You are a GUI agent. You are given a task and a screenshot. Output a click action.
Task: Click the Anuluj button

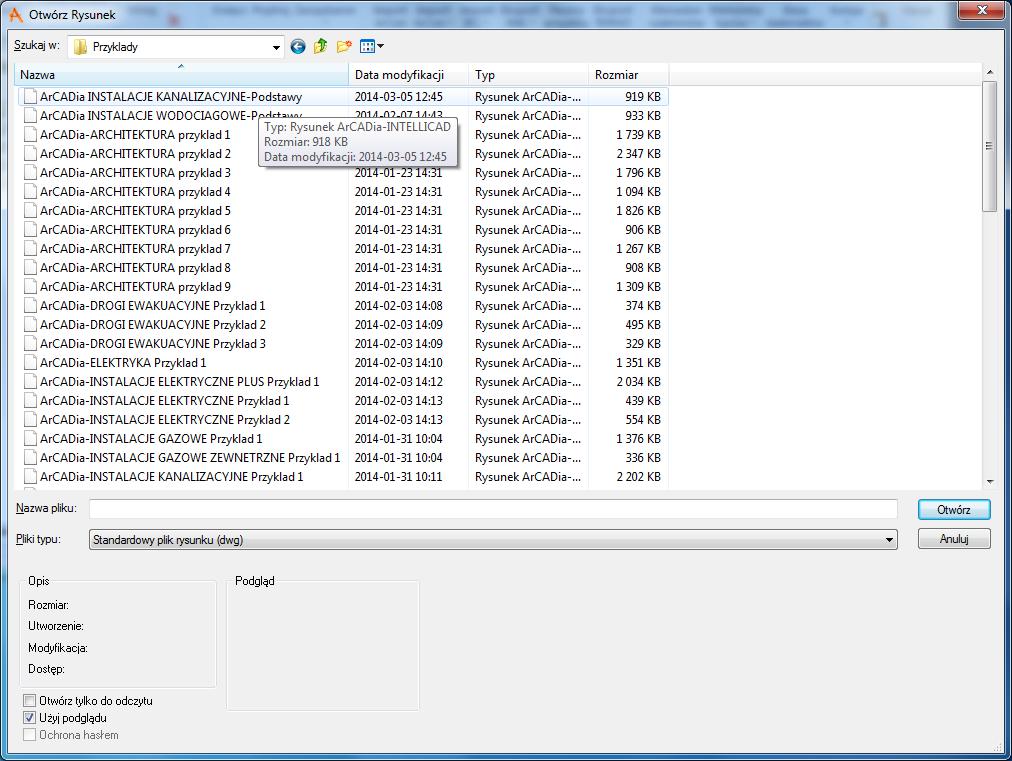(x=954, y=538)
